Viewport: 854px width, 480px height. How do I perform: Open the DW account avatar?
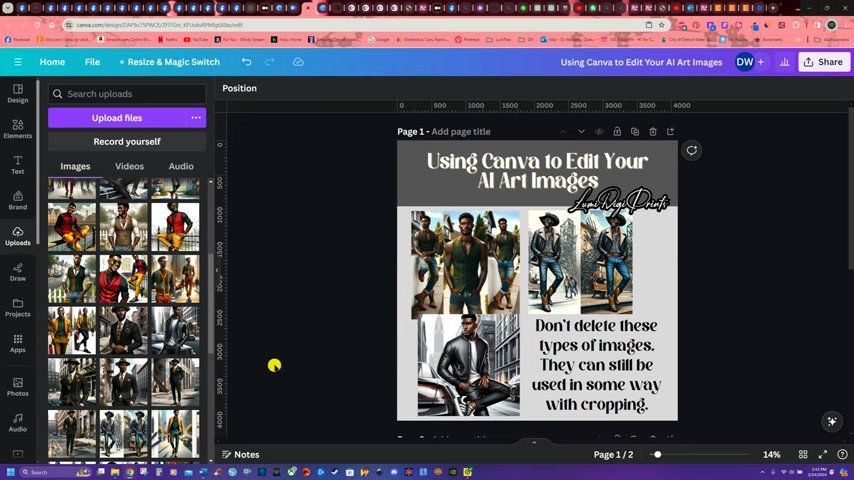(x=745, y=62)
